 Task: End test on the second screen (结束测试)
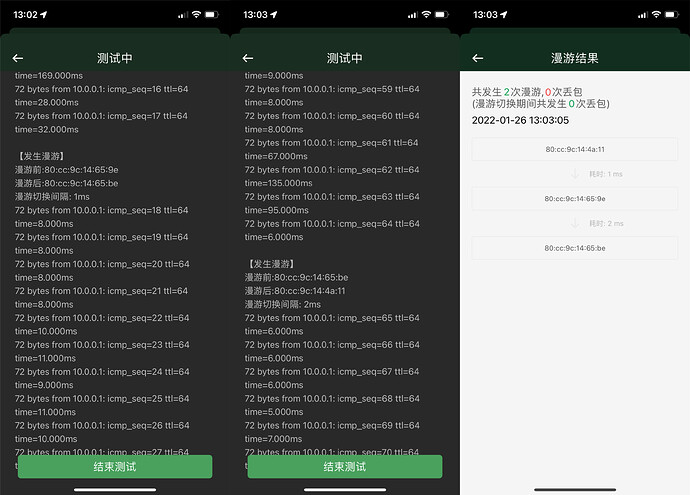pos(345,466)
